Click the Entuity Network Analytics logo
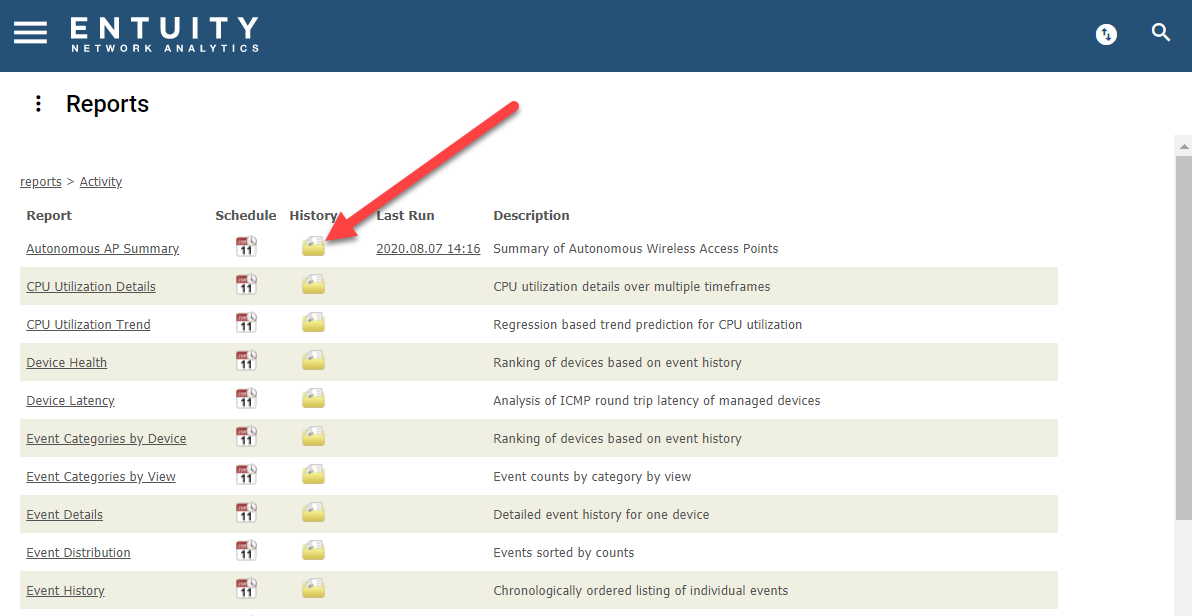This screenshot has width=1192, height=616. pyautogui.click(x=164, y=34)
